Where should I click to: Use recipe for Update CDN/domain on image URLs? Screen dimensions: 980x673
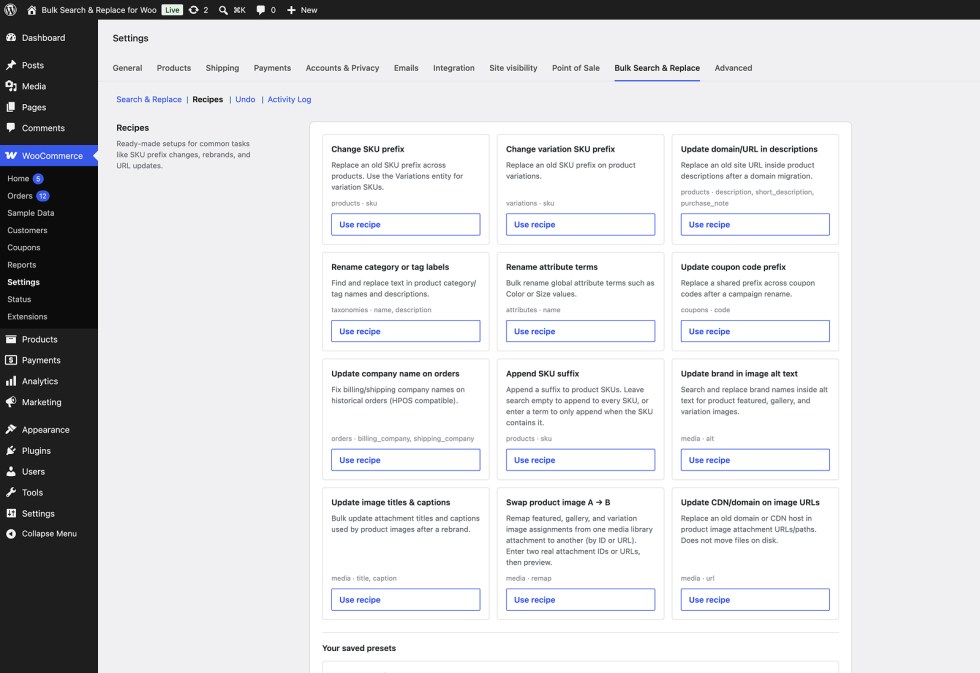(x=755, y=600)
